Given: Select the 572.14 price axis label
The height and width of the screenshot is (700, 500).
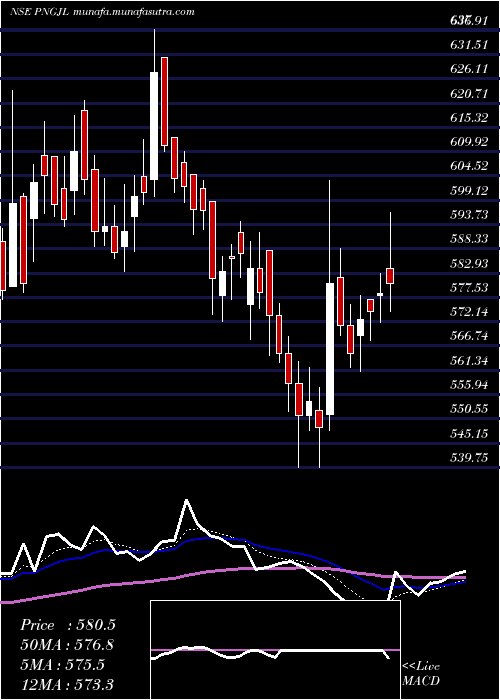Looking at the screenshot, I should (x=469, y=312).
